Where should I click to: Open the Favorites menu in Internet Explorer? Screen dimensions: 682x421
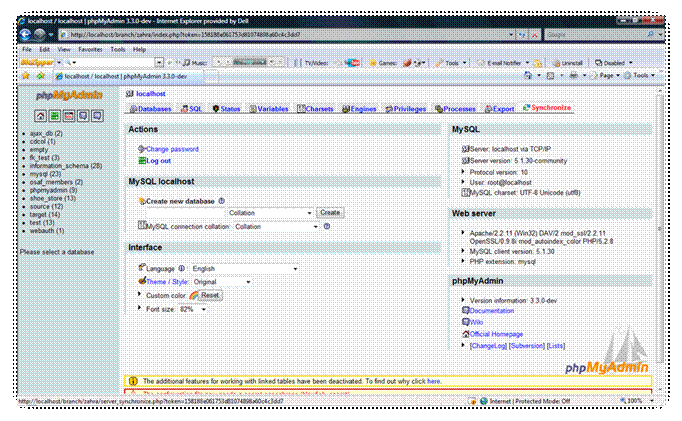90,48
